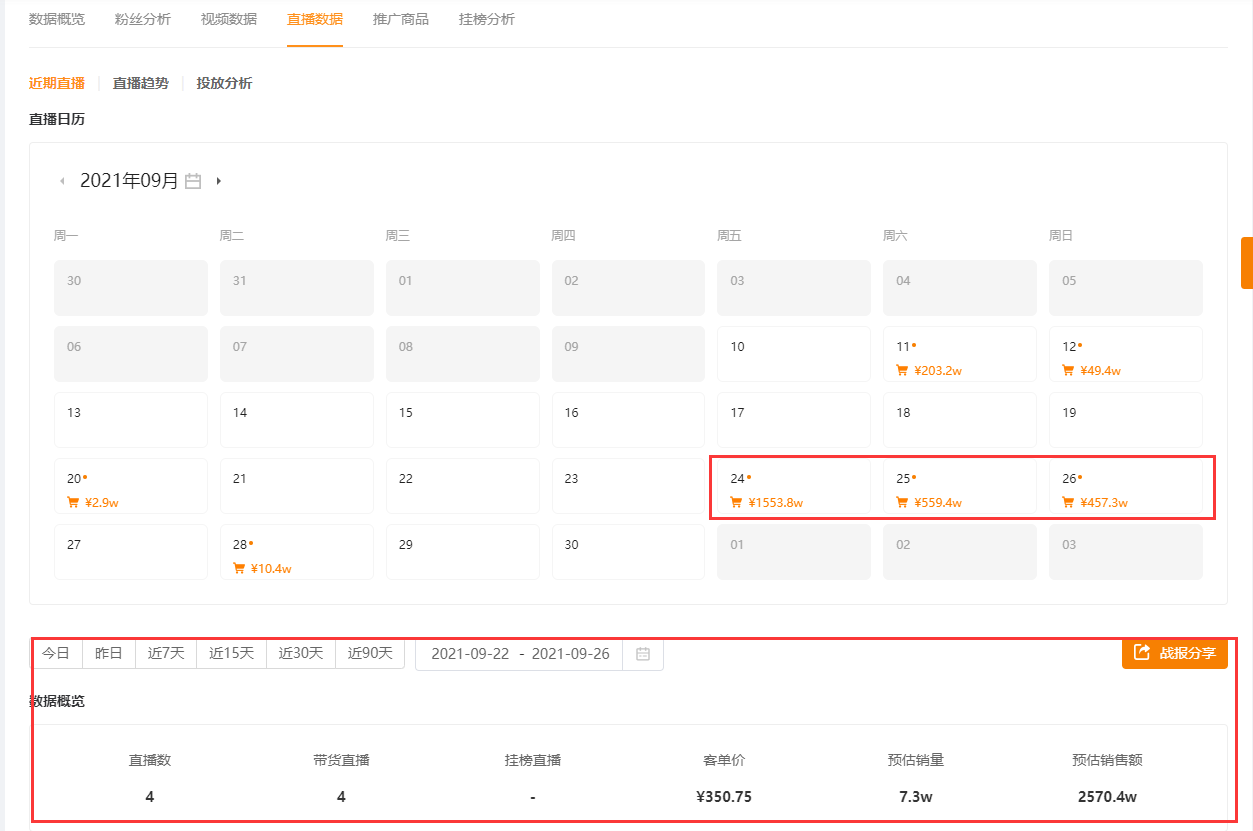
Task: Select the 近90天 time range option
Action: [370, 654]
